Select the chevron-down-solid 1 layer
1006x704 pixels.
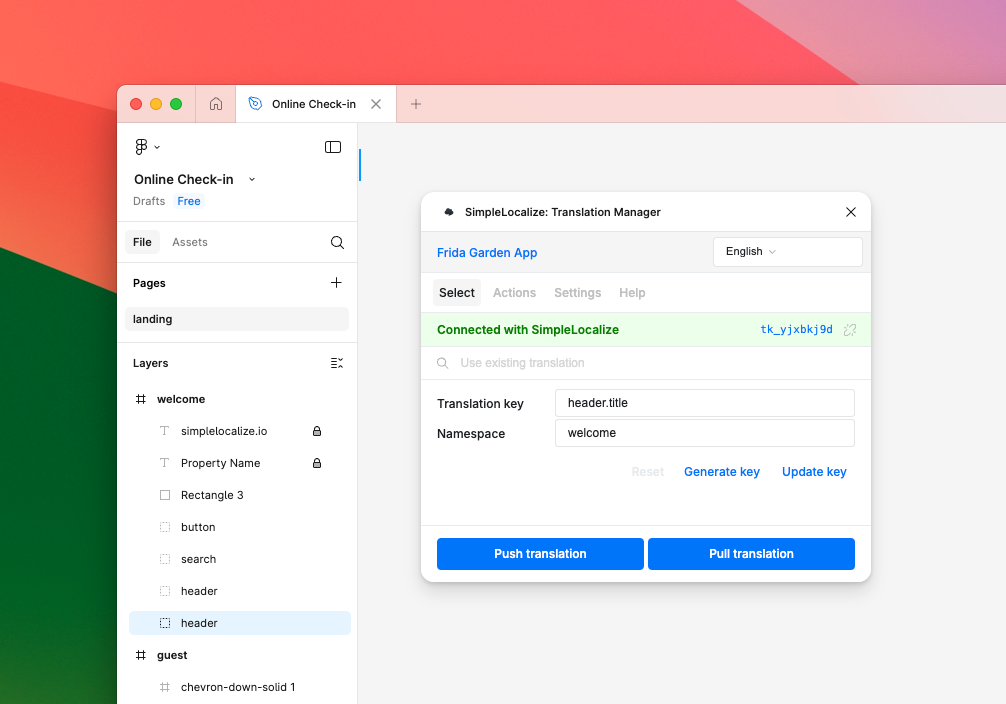tap(240, 687)
